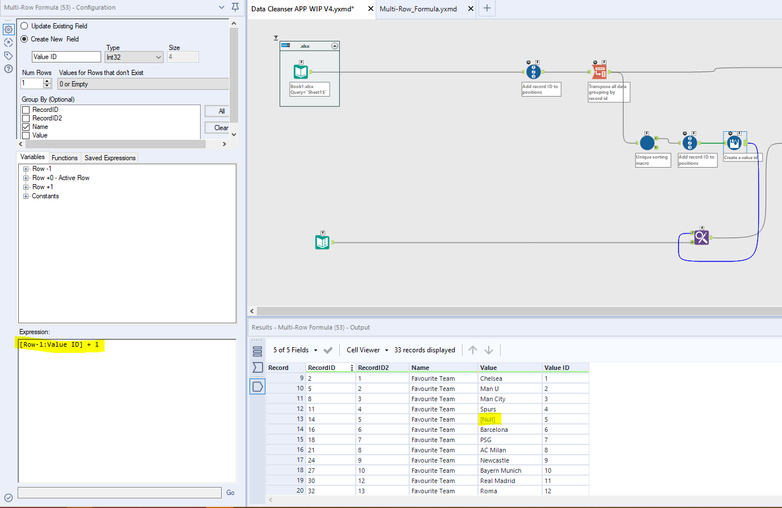Uncheck the Name group by checkbox
Screen dimensions: 782x508
click(25, 127)
